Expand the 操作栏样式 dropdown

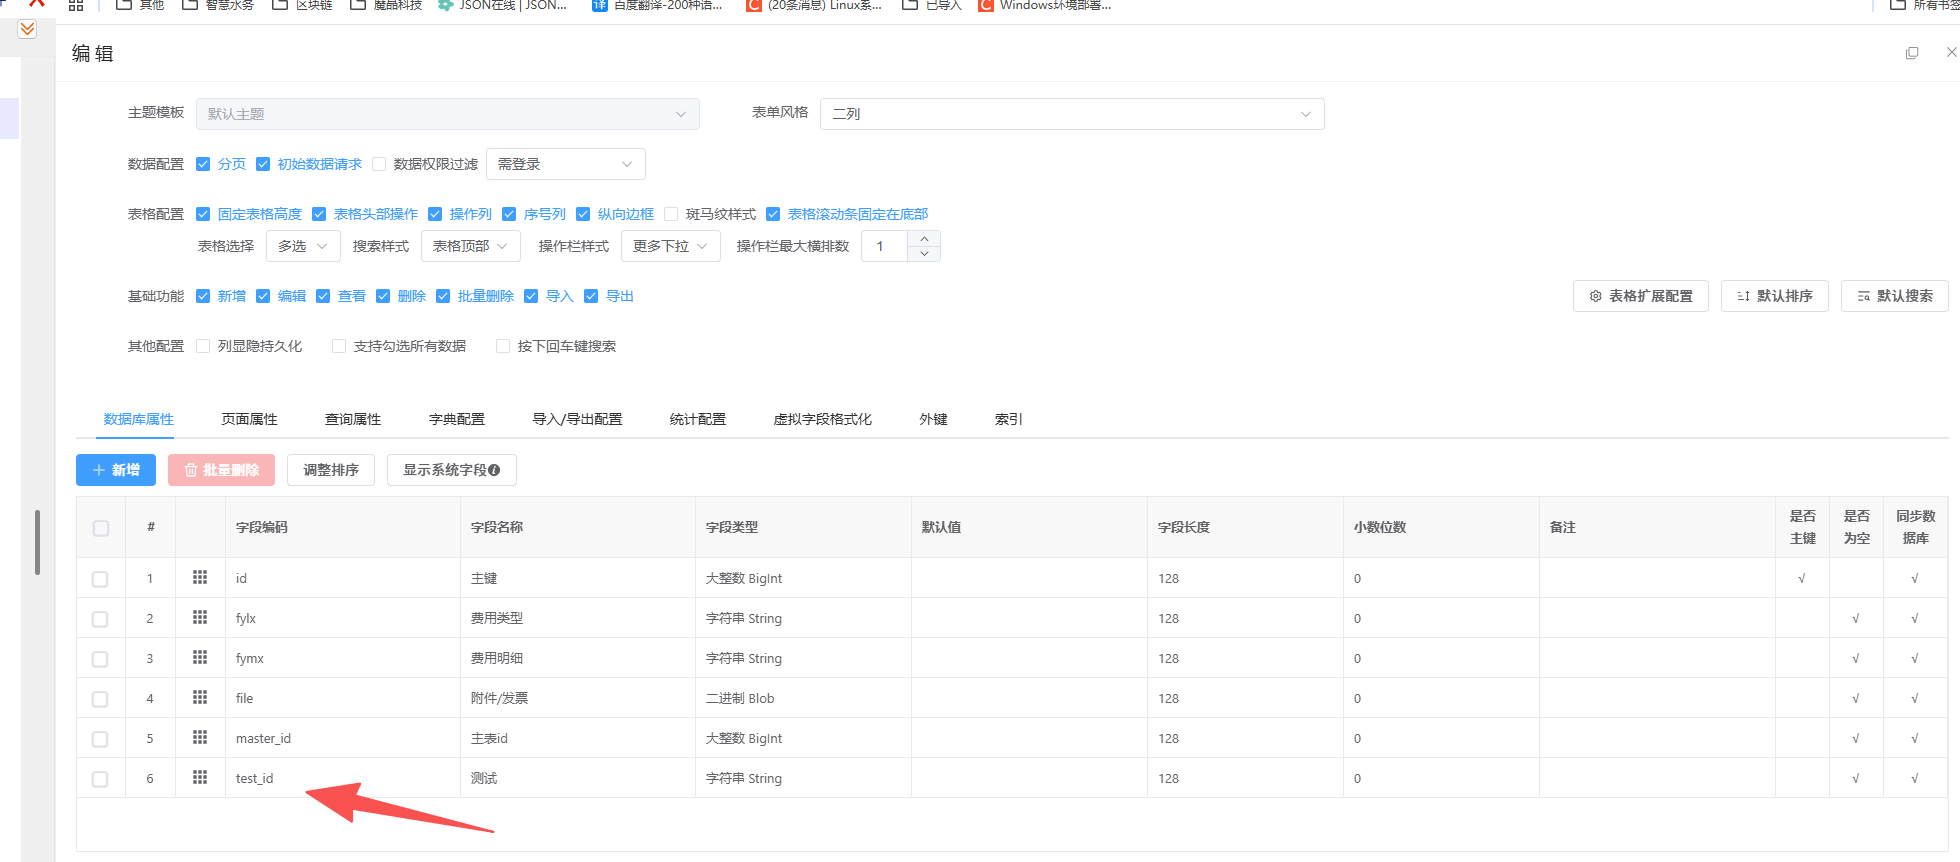(670, 246)
